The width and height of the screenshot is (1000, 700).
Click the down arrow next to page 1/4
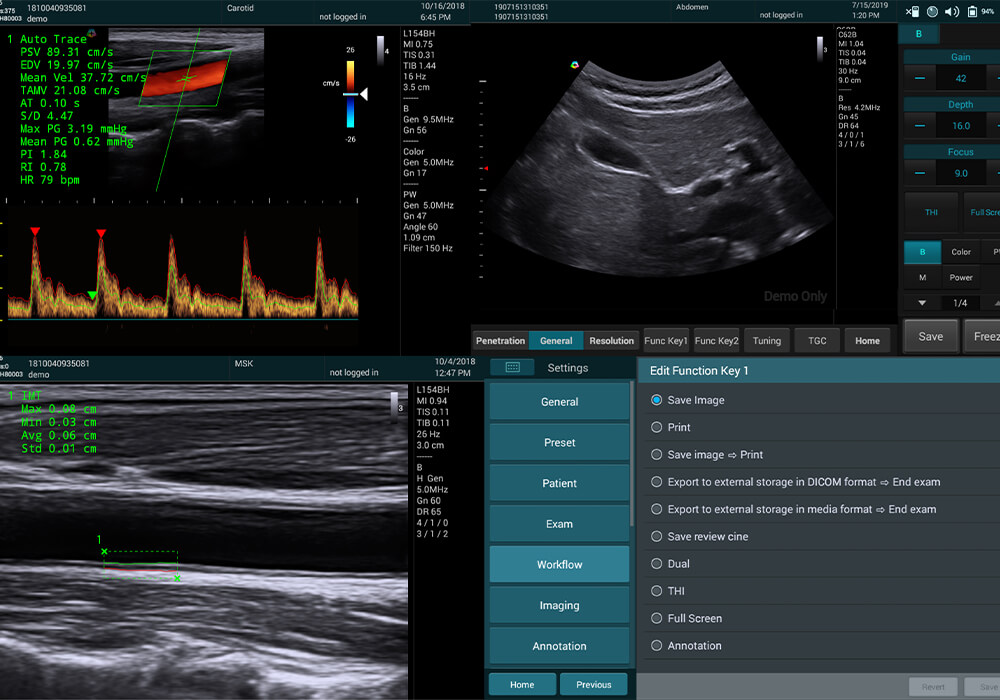pos(922,303)
